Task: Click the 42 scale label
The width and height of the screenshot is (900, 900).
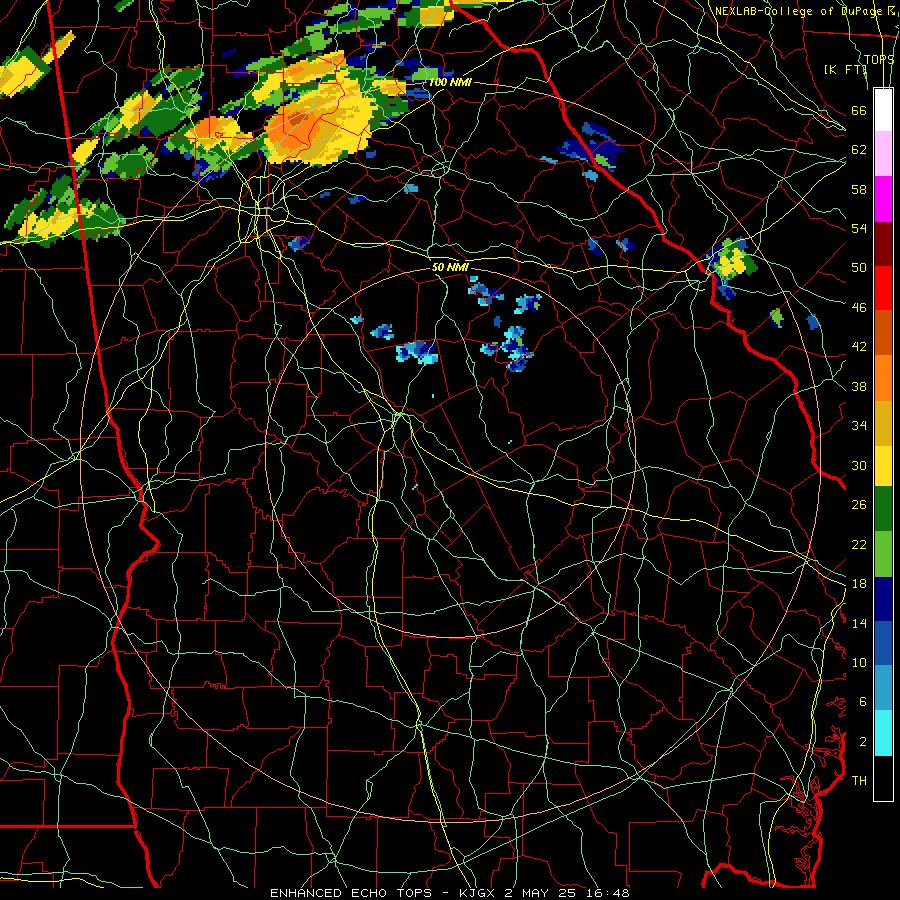Action: point(859,347)
